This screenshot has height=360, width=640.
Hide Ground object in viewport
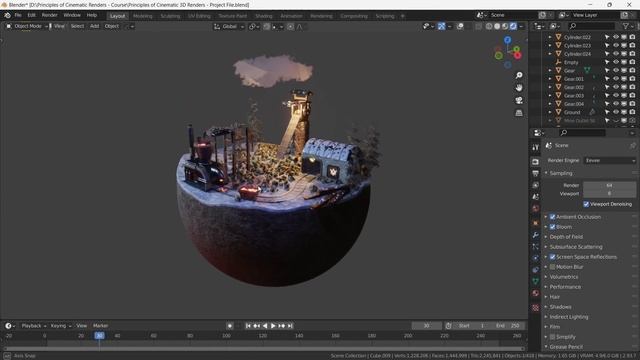pyautogui.click(x=616, y=112)
